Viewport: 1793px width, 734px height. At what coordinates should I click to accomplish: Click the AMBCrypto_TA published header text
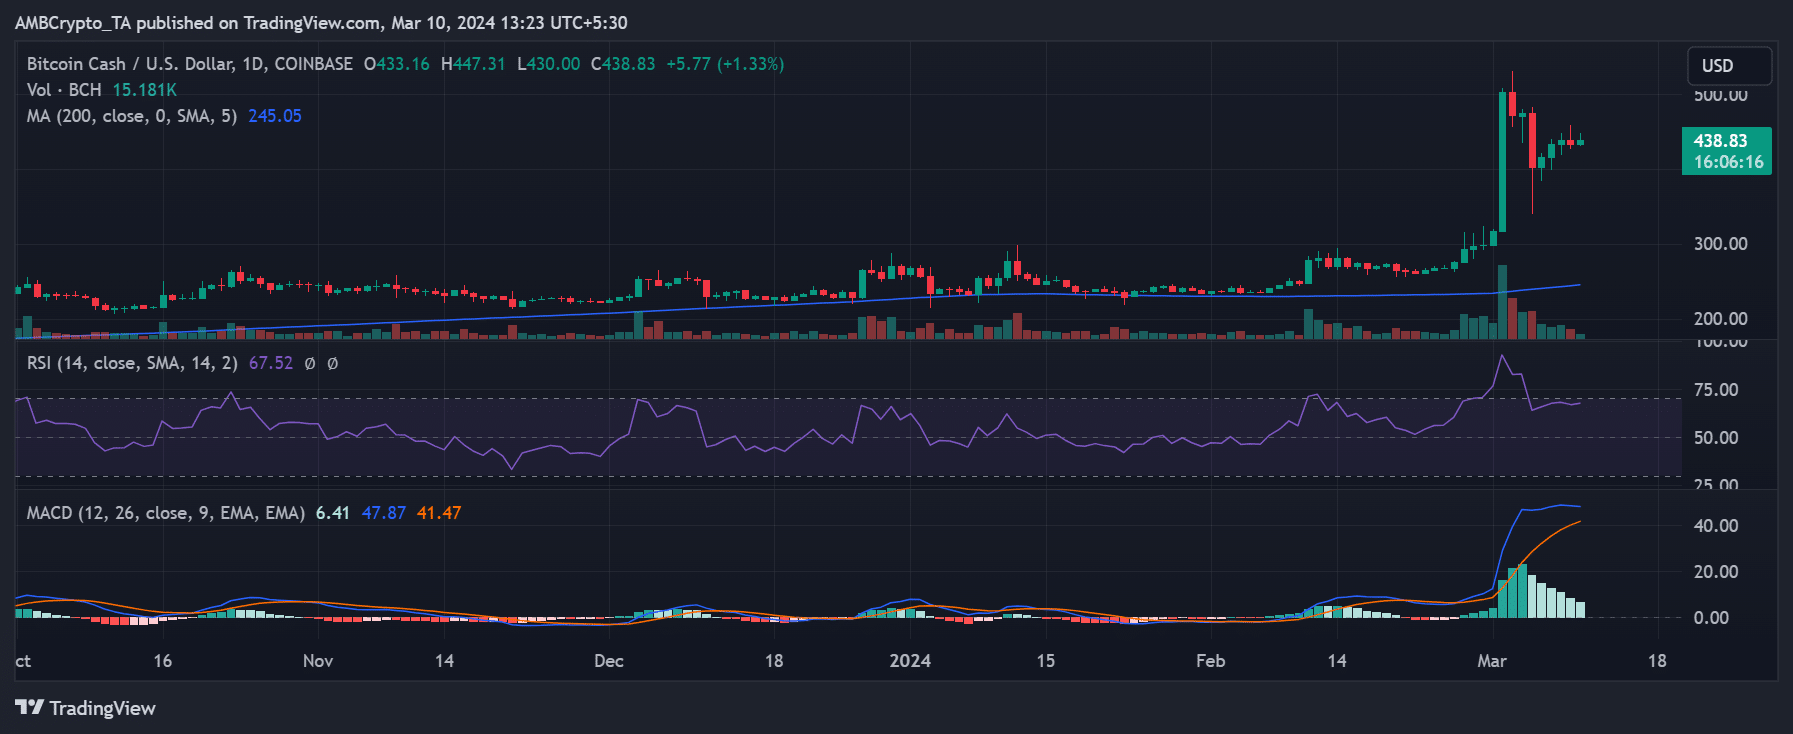321,22
